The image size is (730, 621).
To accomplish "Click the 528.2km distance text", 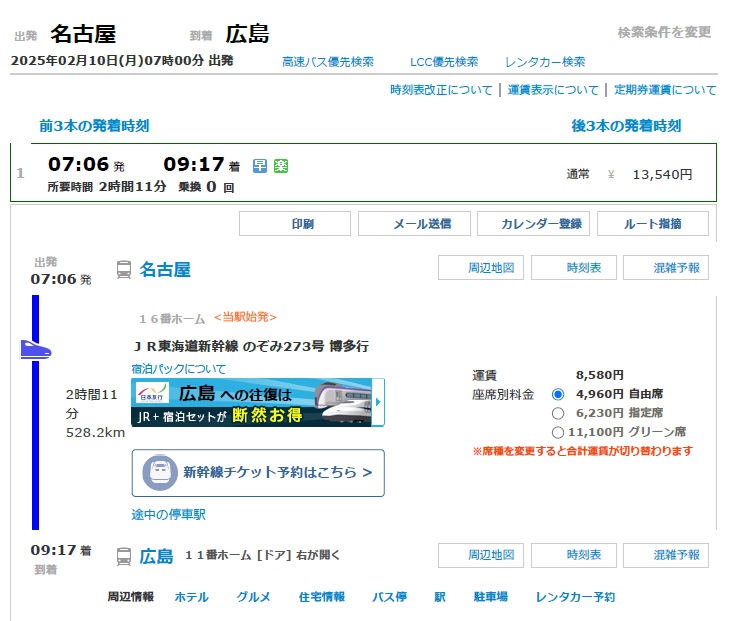I will pyautogui.click(x=95, y=432).
